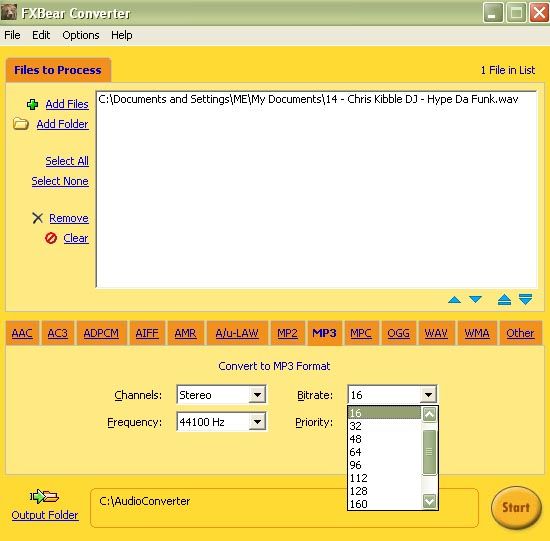Switch to the AMR format tab
The width and height of the screenshot is (550, 541).
coord(185,333)
